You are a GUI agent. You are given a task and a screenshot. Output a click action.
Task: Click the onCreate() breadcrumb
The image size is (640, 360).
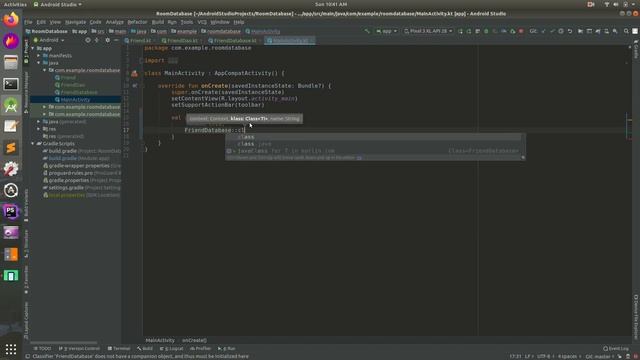pyautogui.click(x=194, y=340)
